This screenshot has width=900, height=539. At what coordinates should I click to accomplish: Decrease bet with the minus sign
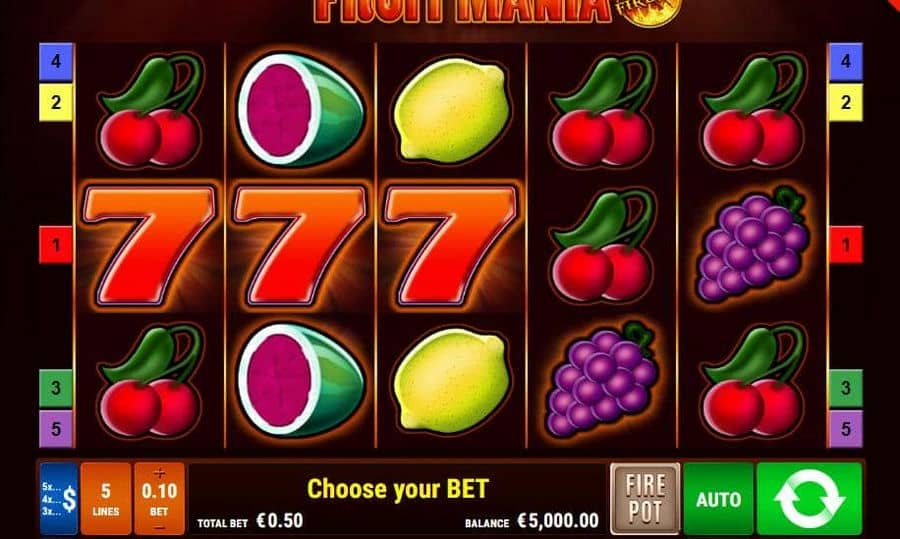click(160, 527)
